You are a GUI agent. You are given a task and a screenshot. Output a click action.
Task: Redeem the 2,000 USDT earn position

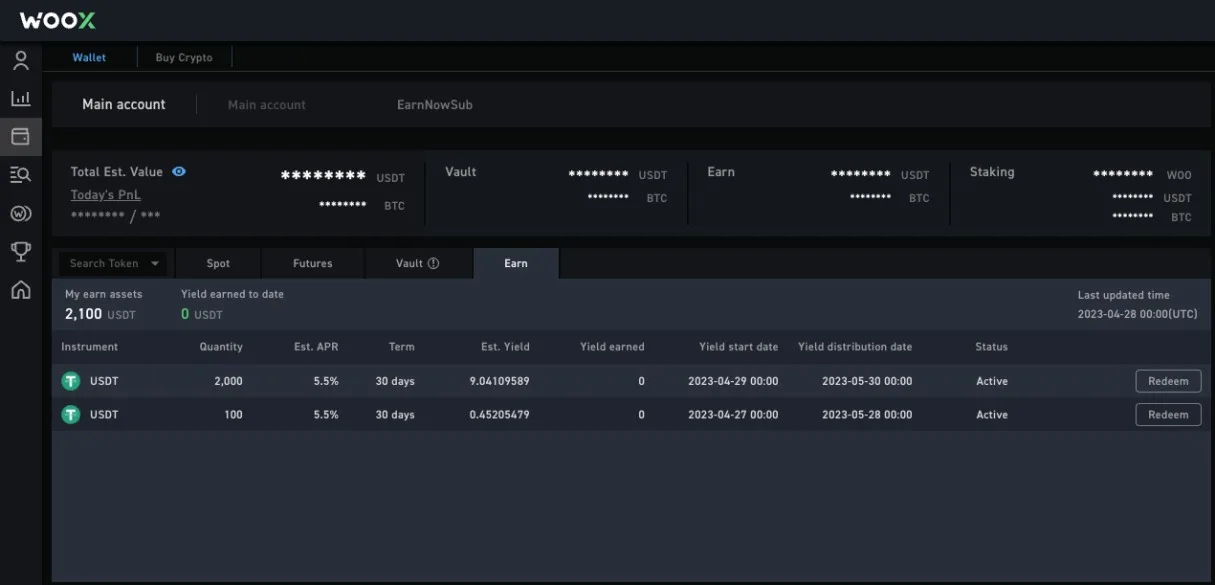tap(1168, 381)
